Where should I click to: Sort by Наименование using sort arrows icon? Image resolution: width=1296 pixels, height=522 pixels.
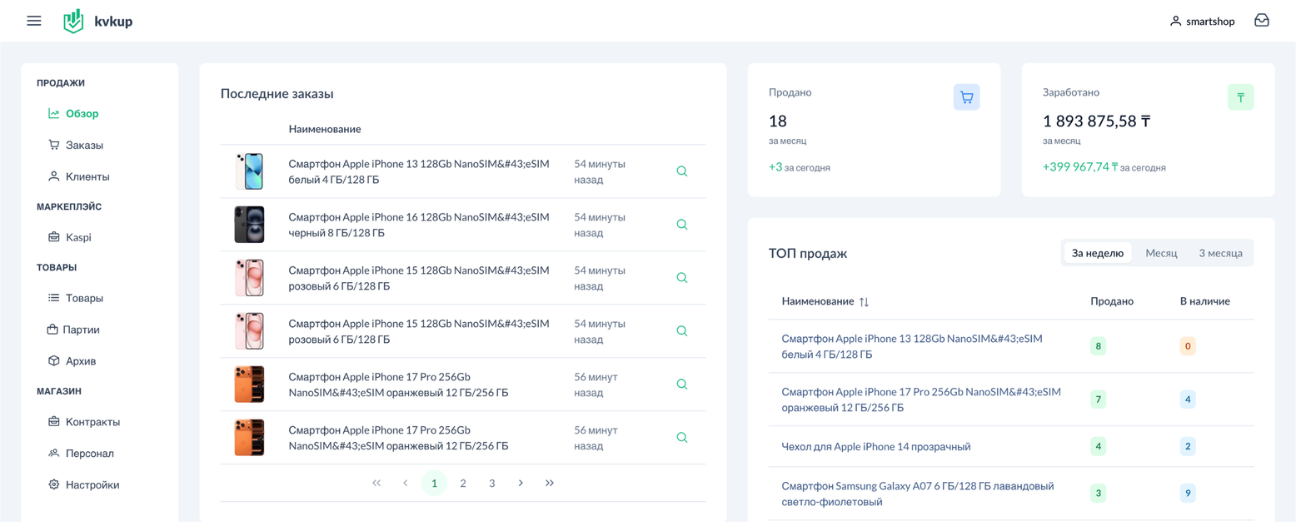[864, 302]
